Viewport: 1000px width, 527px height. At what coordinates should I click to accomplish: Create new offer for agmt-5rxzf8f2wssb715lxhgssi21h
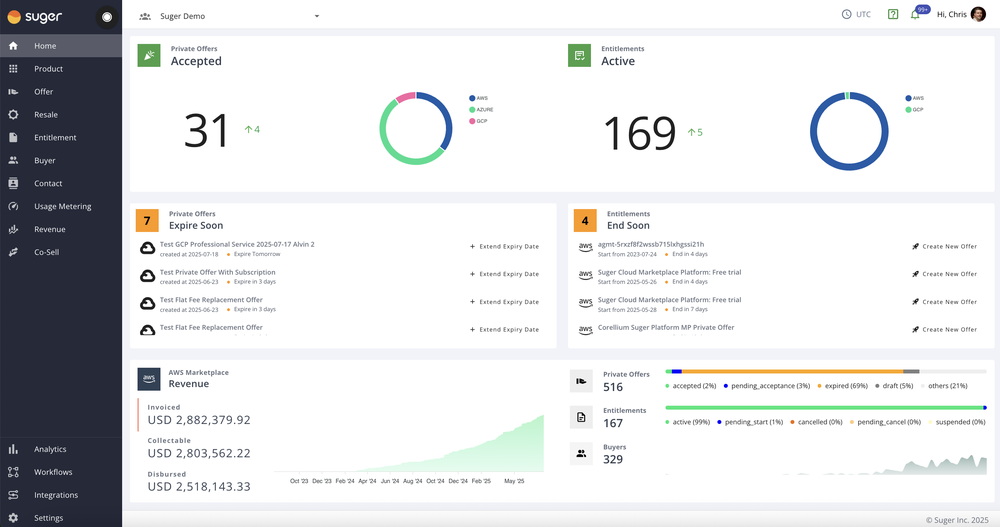945,246
